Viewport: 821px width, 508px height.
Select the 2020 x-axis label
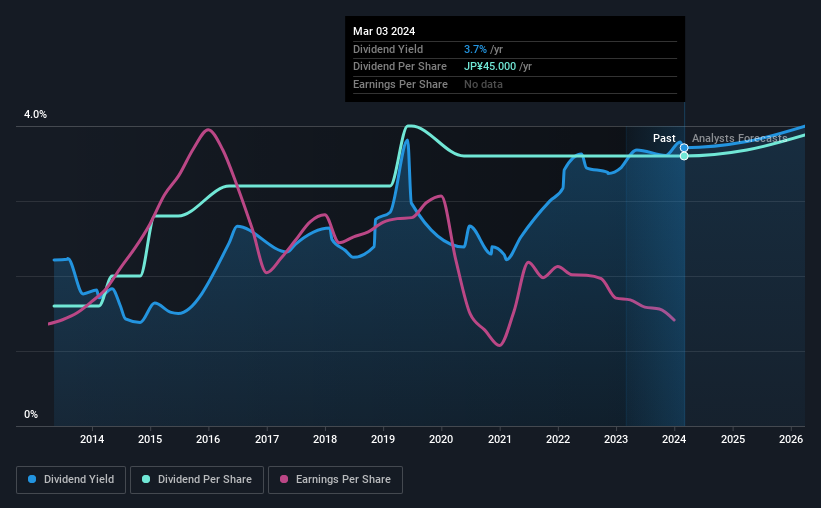tap(441, 439)
